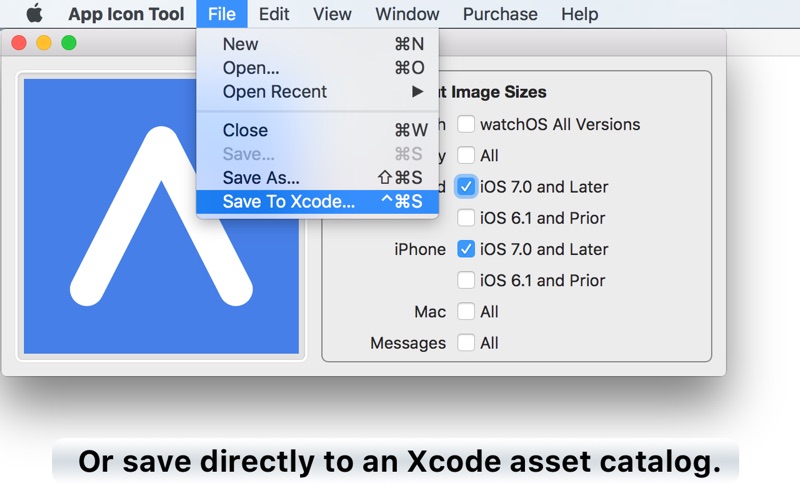Click the Image Sizes heading

pos(498,92)
